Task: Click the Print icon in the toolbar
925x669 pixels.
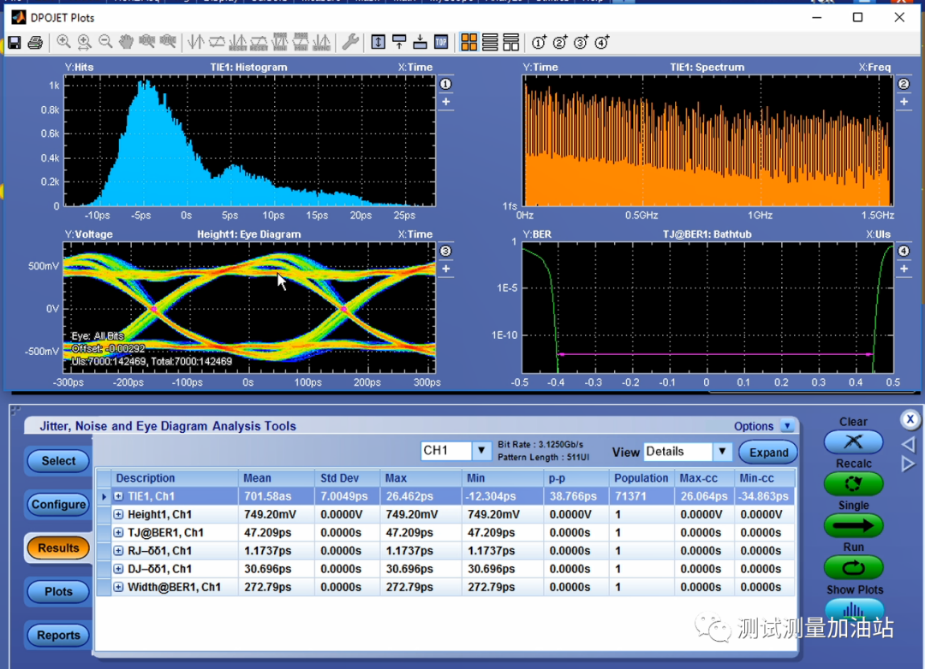Action: (35, 42)
